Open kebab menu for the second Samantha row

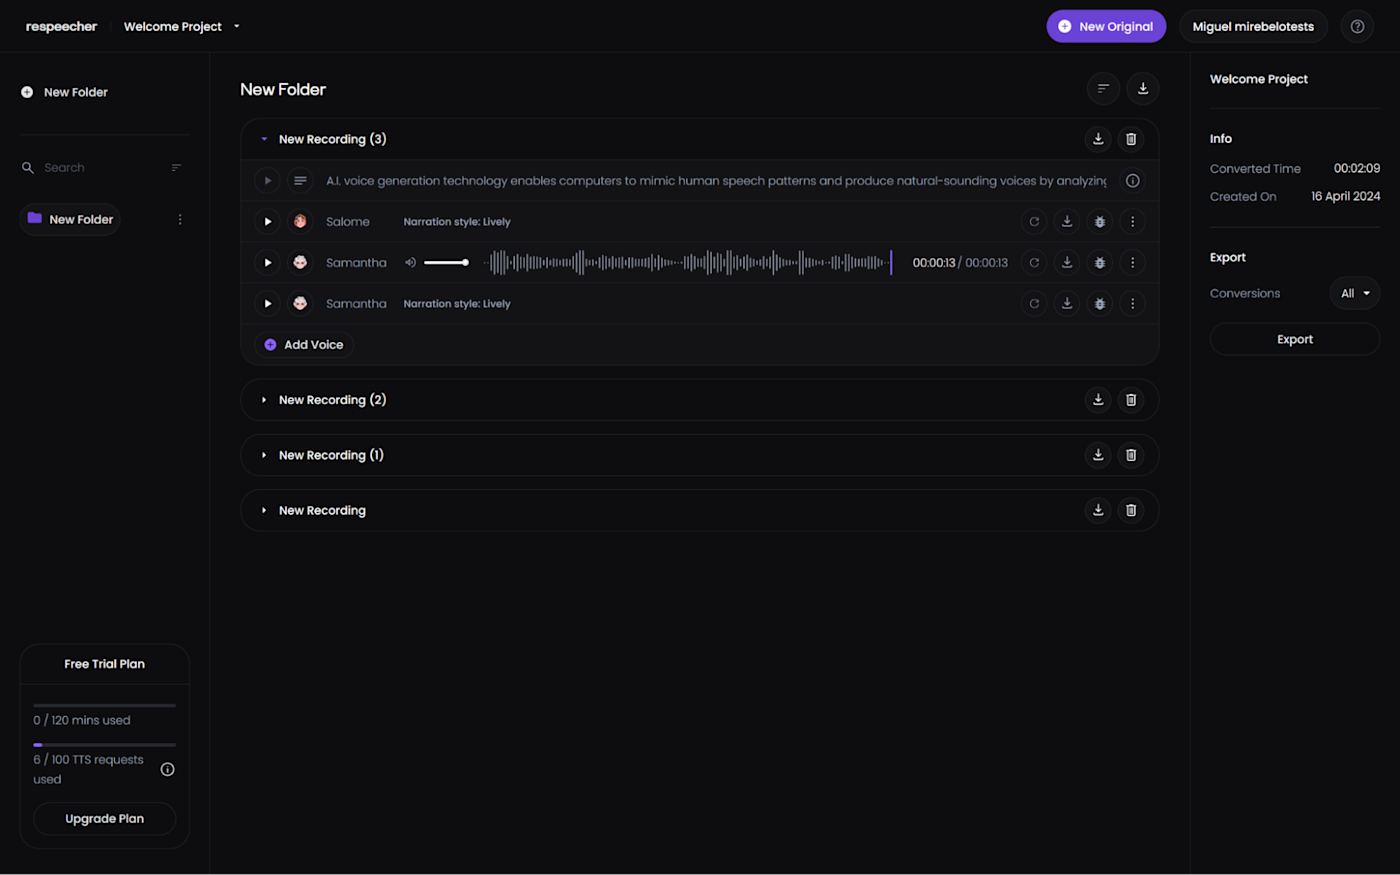click(x=1132, y=303)
